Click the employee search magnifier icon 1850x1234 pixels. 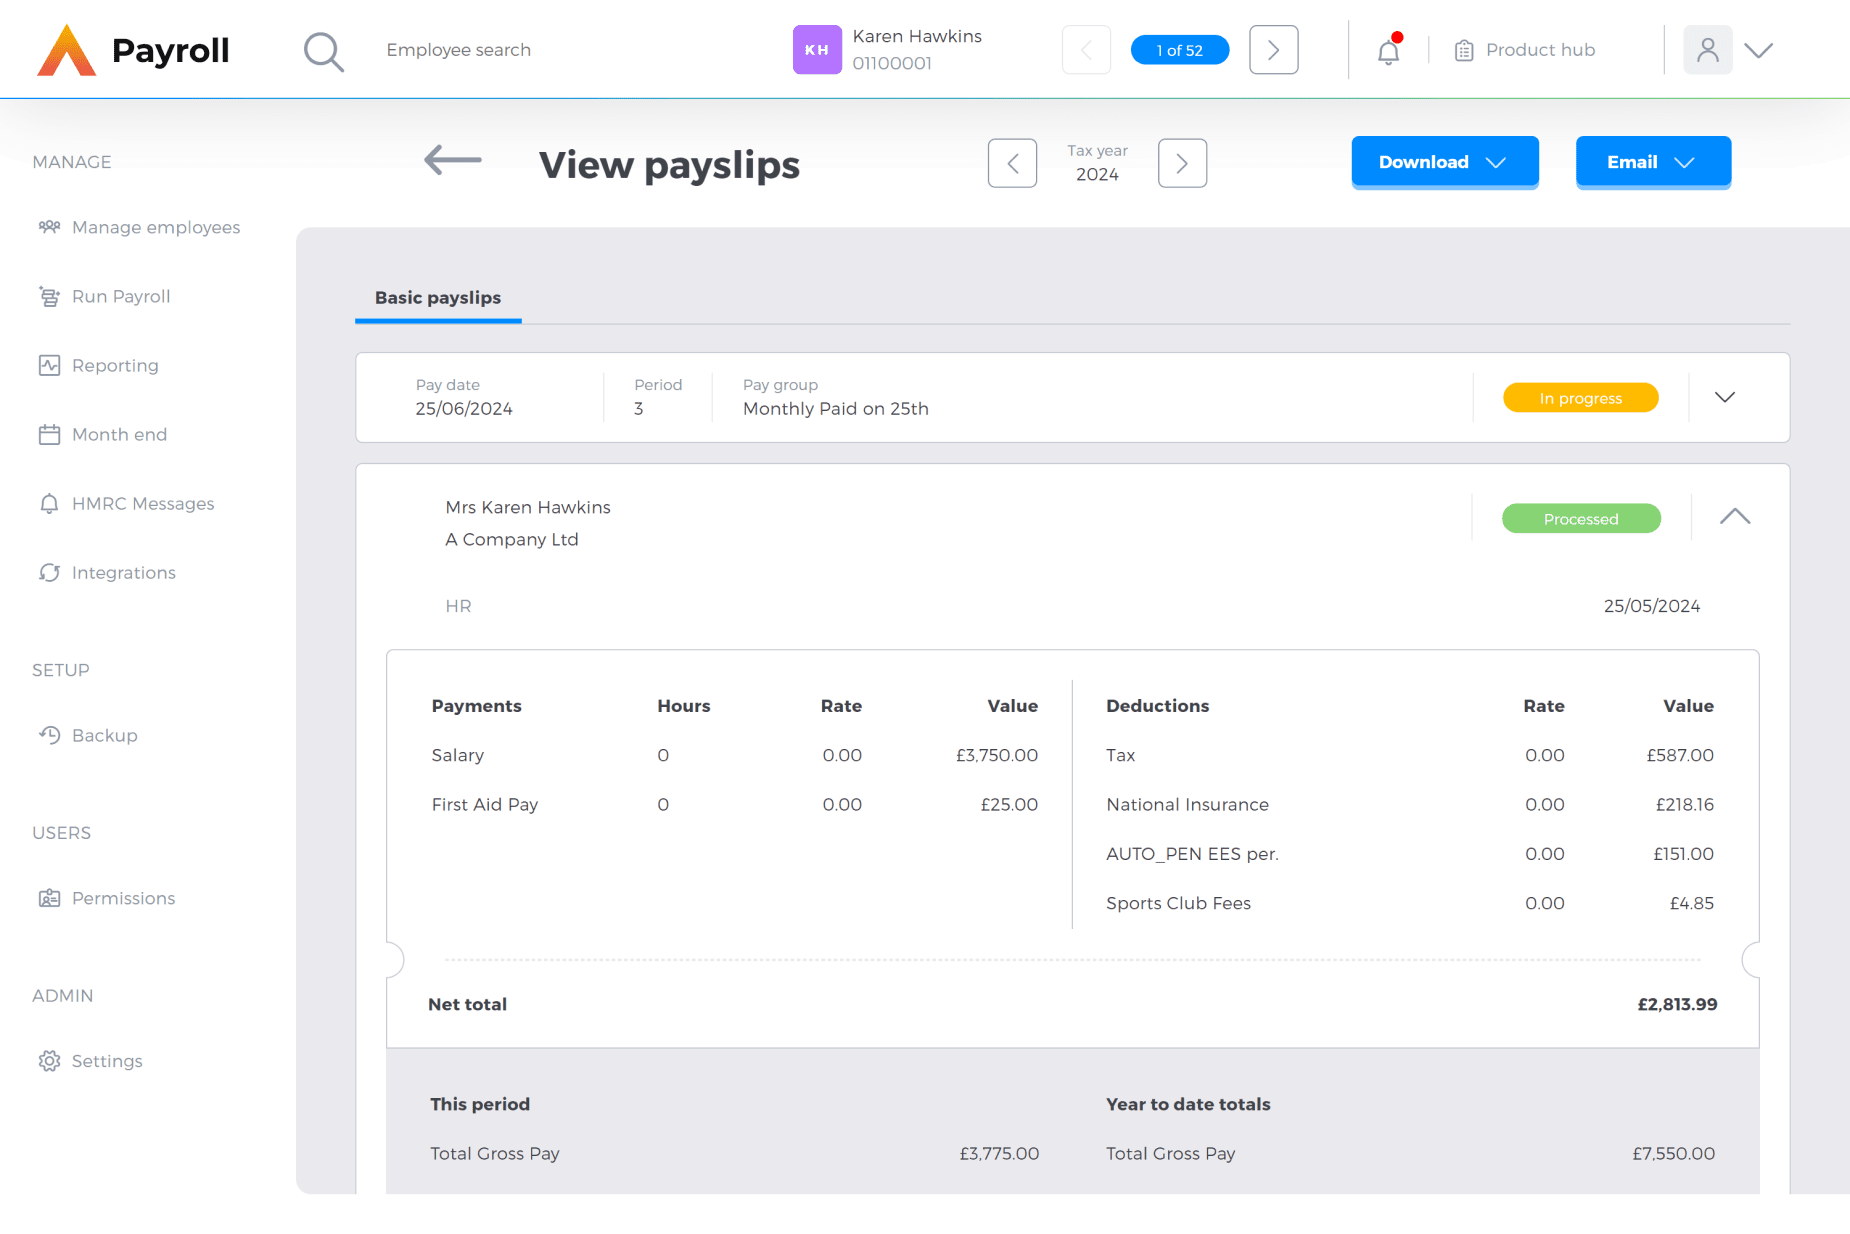coord(323,51)
